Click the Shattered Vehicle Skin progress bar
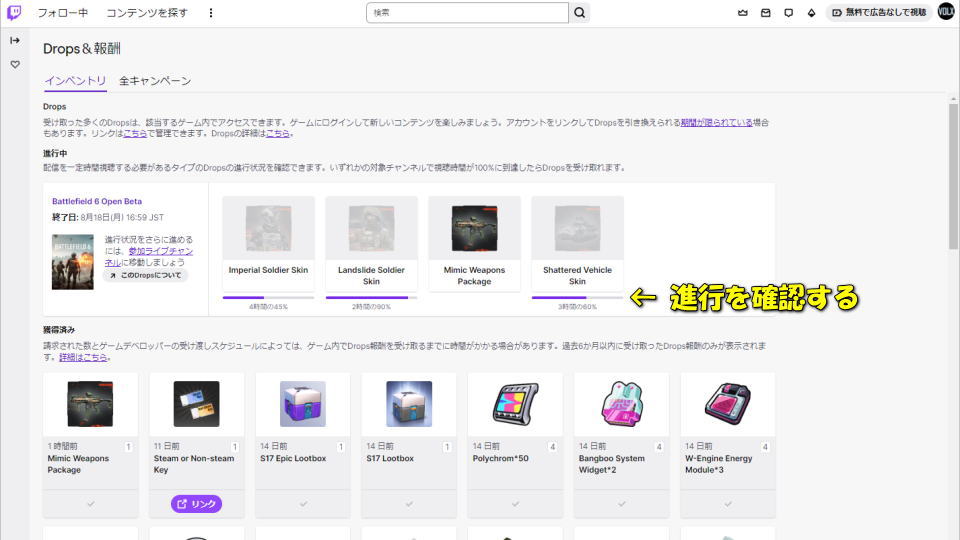The image size is (960, 540). coord(577,298)
